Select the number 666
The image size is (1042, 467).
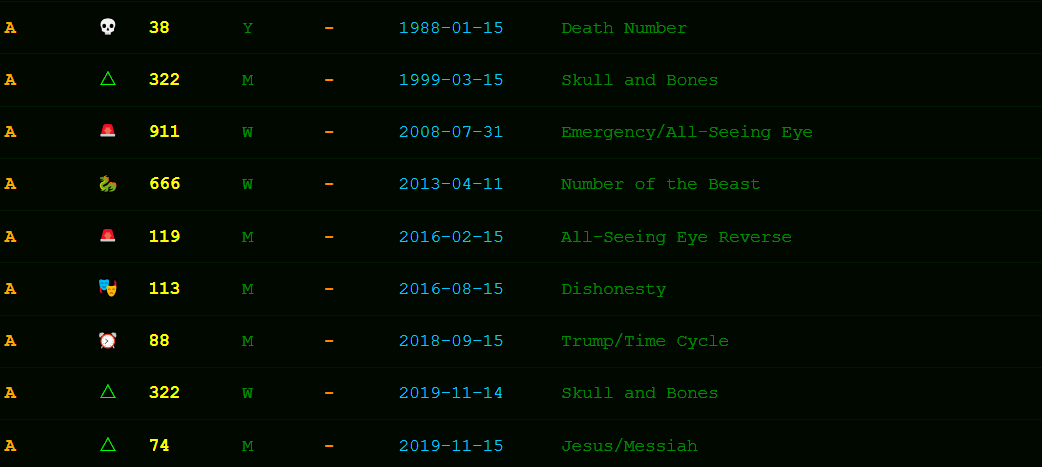coord(165,184)
